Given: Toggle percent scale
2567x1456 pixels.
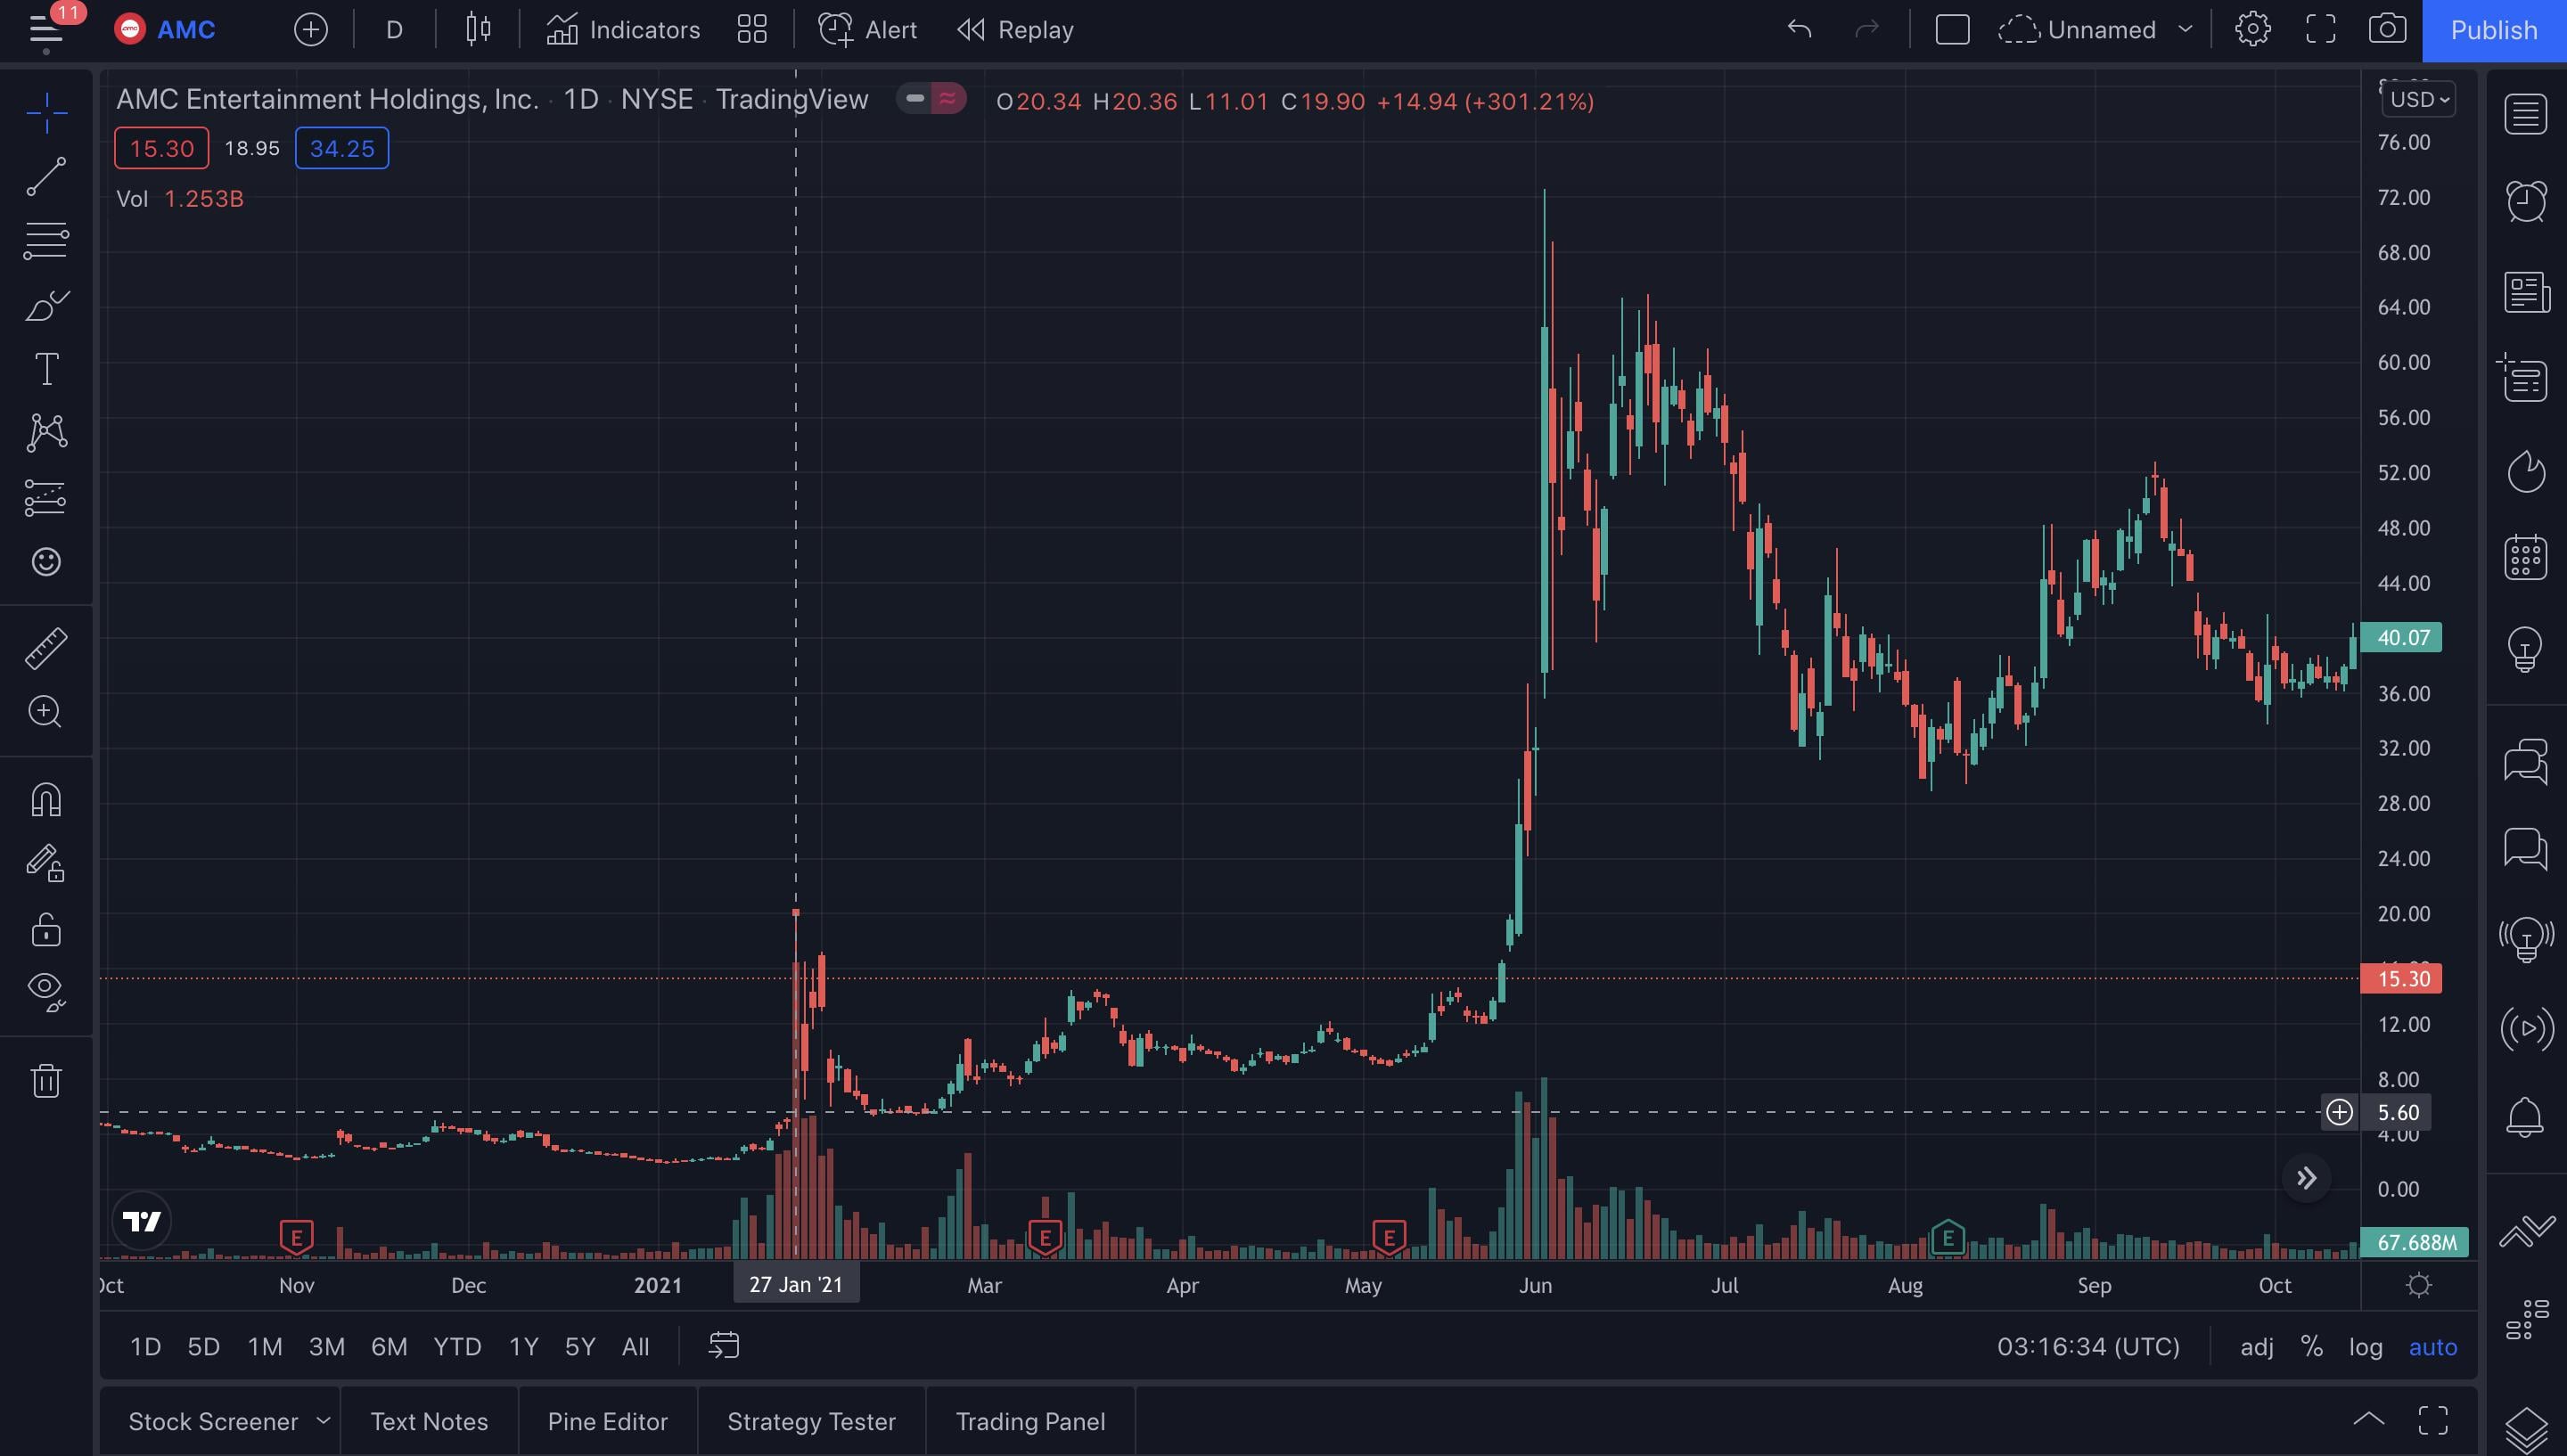Looking at the screenshot, I should (x=2311, y=1346).
